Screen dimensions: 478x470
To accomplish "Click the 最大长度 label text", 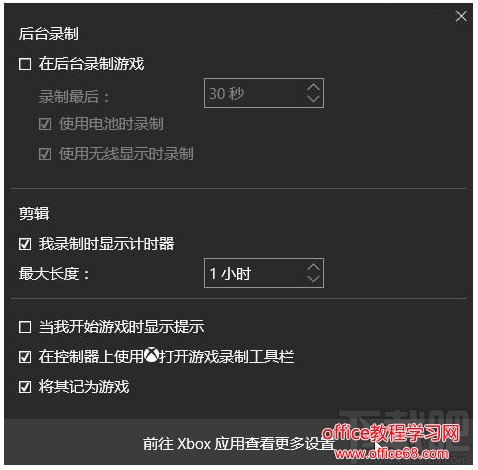I will coord(54,274).
